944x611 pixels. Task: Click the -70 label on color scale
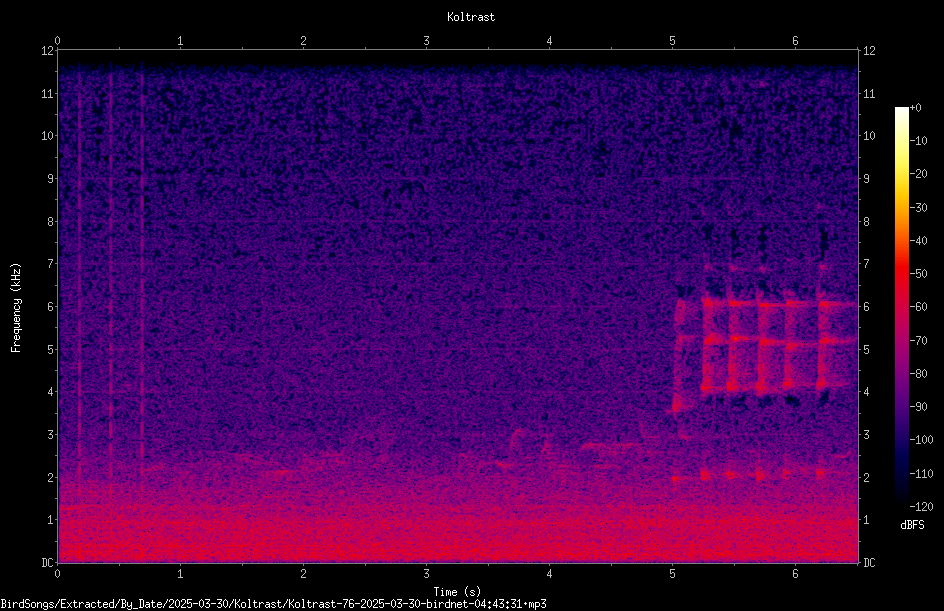click(x=919, y=341)
